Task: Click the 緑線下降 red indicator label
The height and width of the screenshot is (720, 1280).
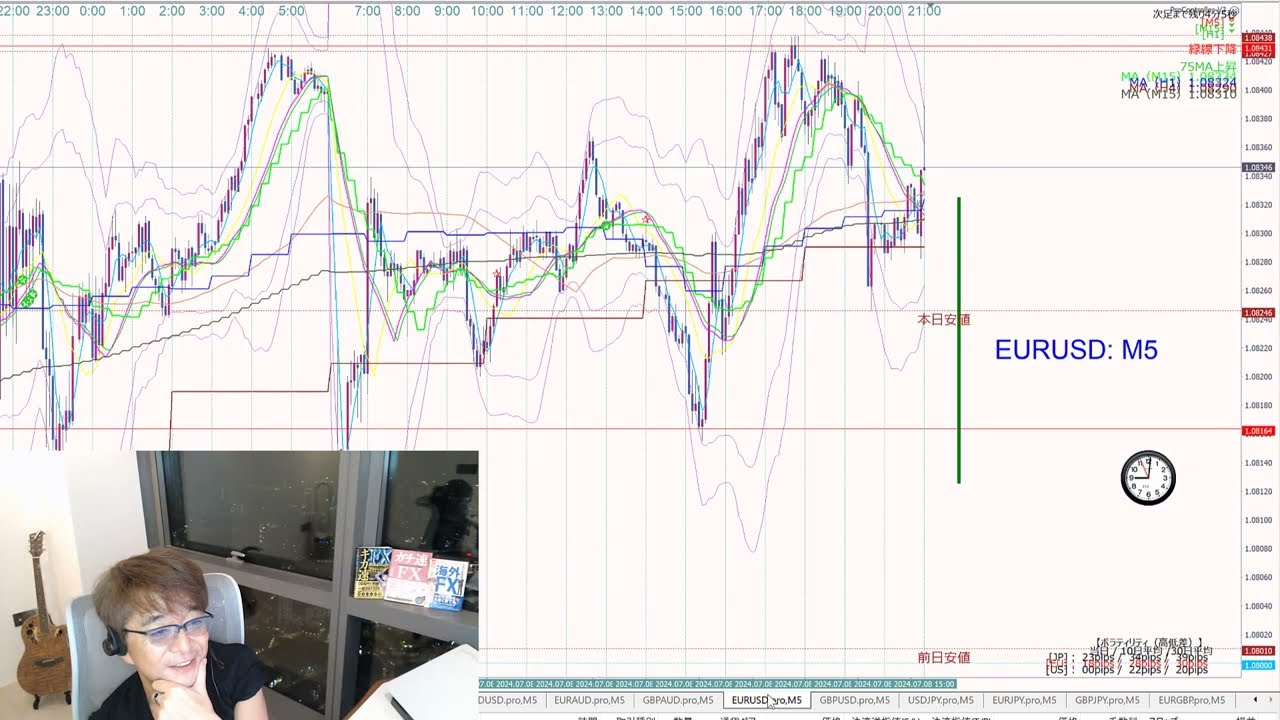Action: pos(1212,49)
